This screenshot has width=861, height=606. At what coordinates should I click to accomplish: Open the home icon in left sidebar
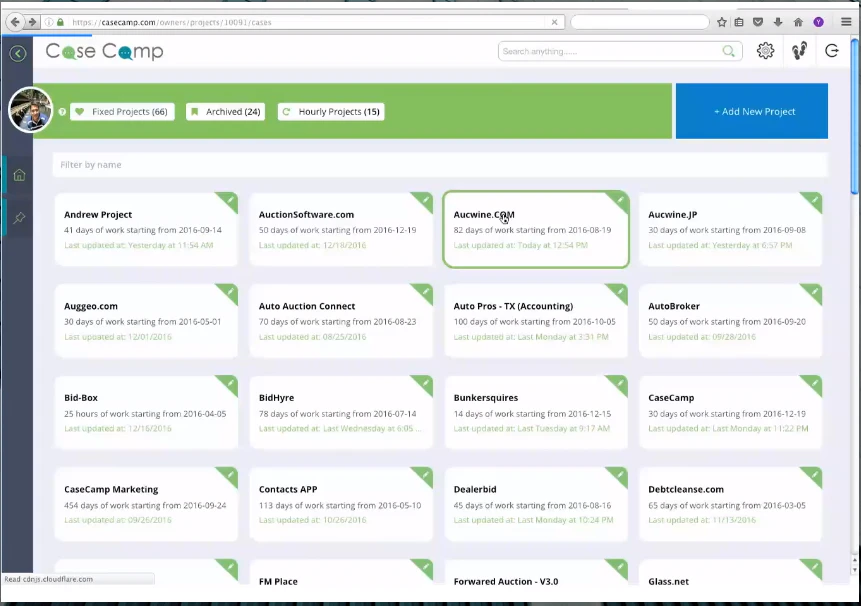point(19,175)
